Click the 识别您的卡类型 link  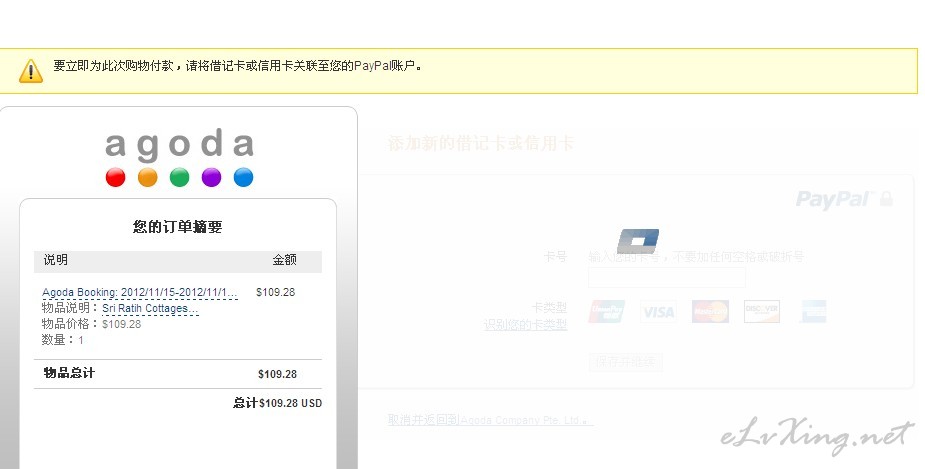pyautogui.click(x=525, y=324)
